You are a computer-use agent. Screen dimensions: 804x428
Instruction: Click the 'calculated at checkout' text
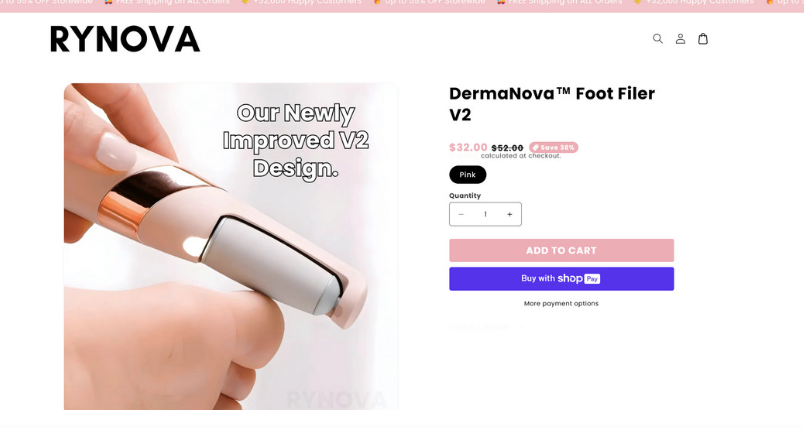click(521, 156)
